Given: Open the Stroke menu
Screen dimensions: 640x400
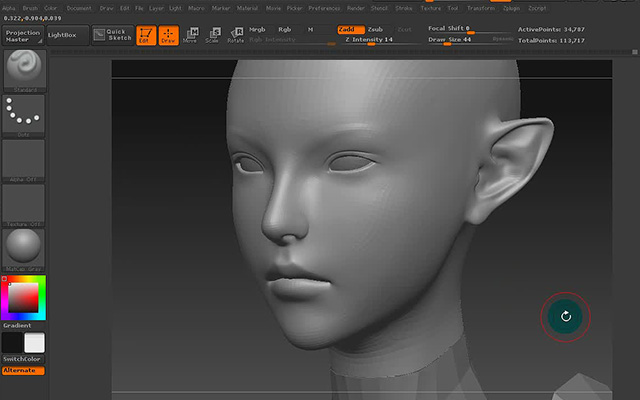Looking at the screenshot, I should pyautogui.click(x=404, y=8).
